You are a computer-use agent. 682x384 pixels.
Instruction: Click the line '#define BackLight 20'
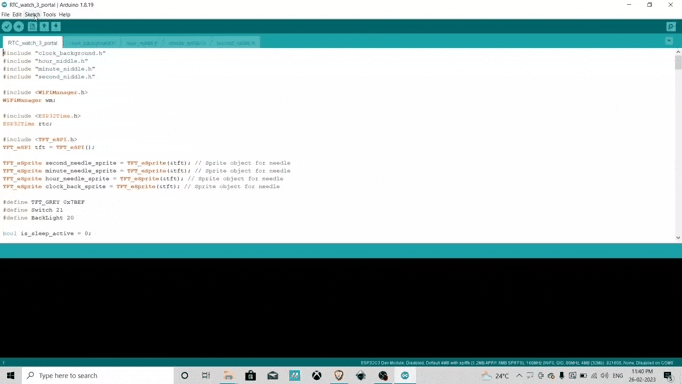[x=38, y=217]
